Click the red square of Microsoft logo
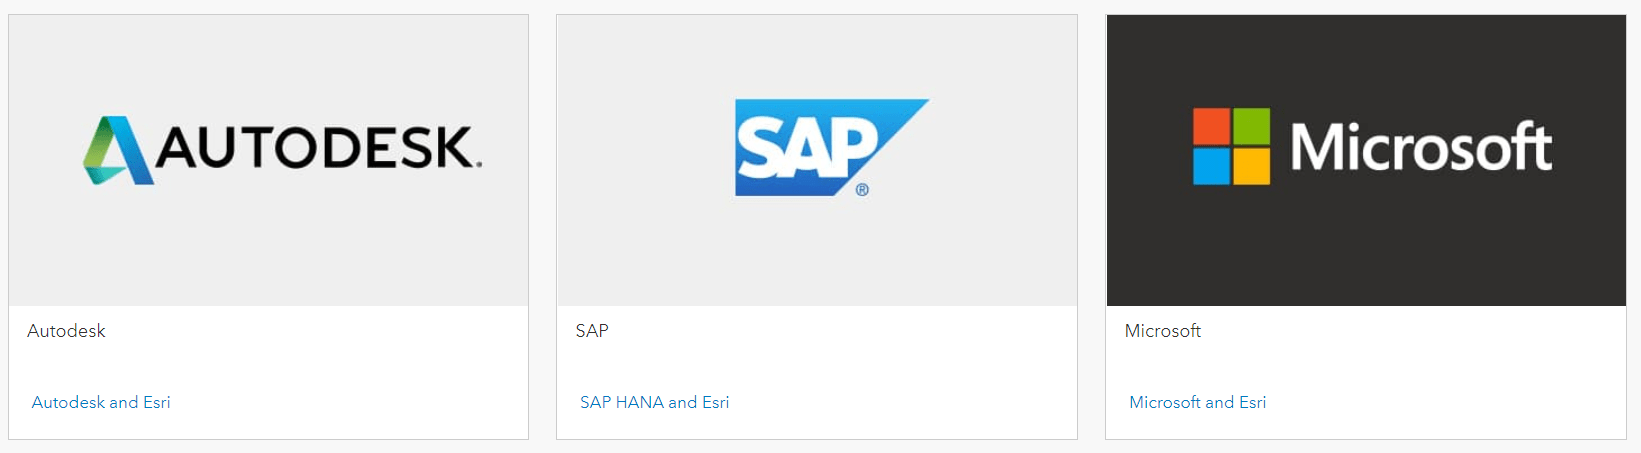Image resolution: width=1641 pixels, height=453 pixels. [1211, 126]
